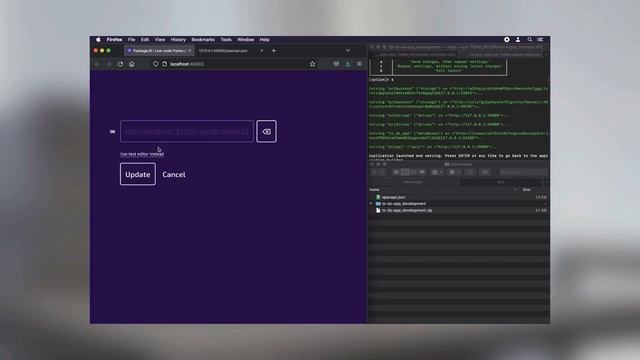The width and height of the screenshot is (640, 360).
Task: Open the 'Use text editor instead' link
Action: click(142, 154)
